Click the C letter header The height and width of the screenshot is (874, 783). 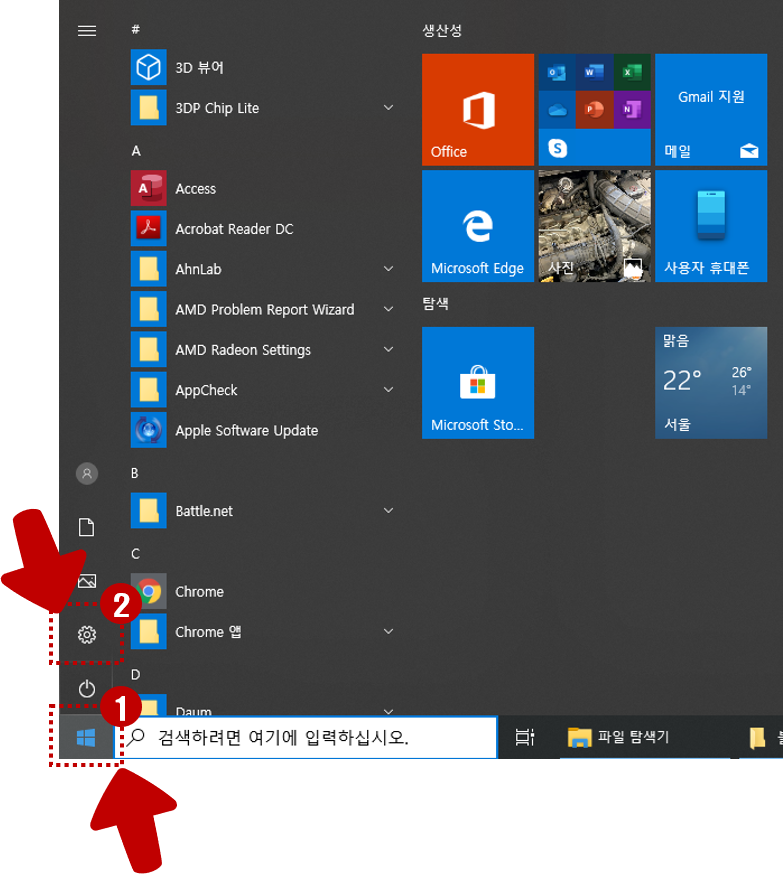point(135,553)
